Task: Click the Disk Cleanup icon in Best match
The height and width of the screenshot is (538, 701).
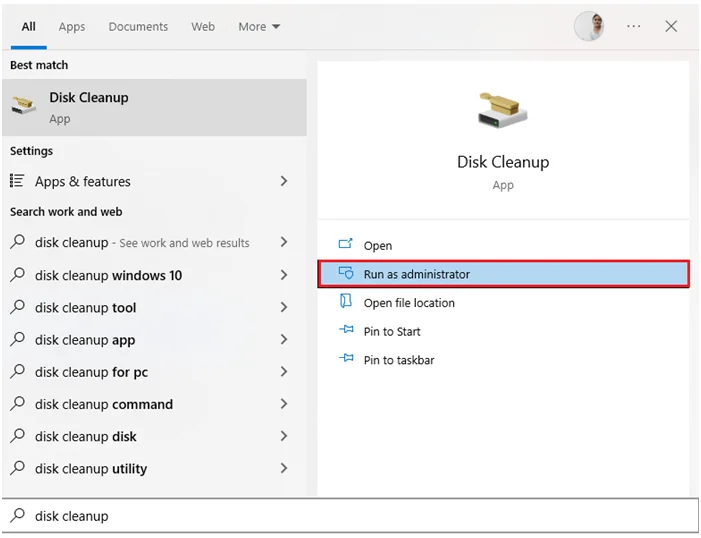Action: point(23,106)
